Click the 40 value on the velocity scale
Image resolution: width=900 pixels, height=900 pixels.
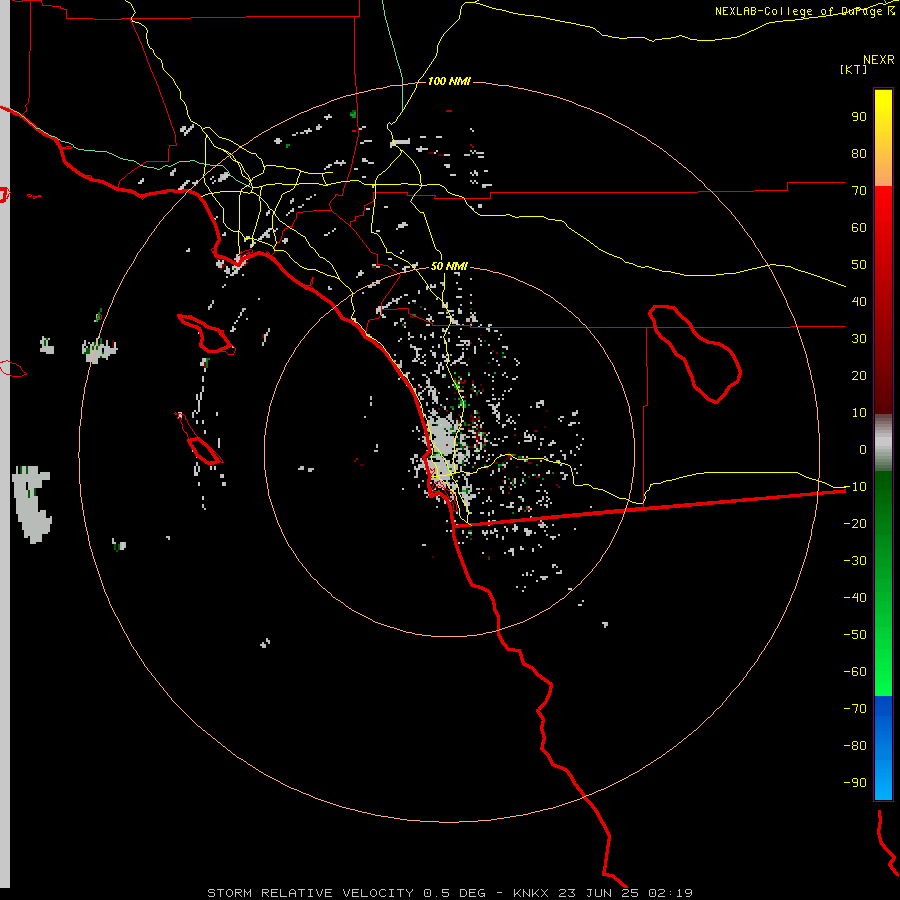[859, 302]
